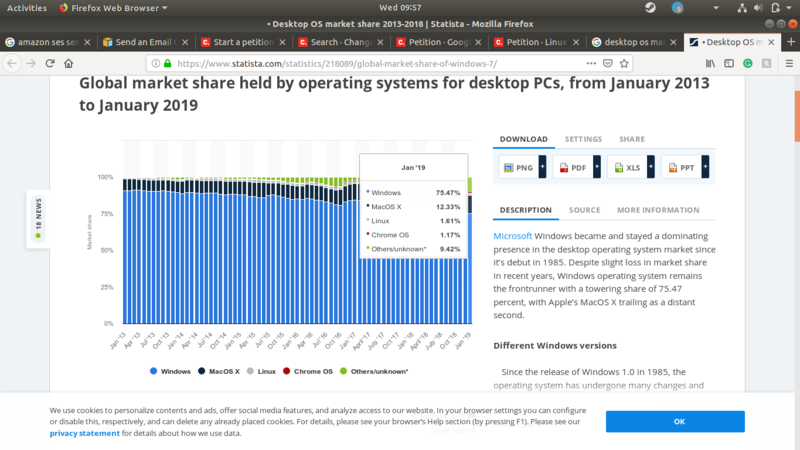The width and height of the screenshot is (800, 450).
Task: Download chart as PNG
Action: (x=518, y=167)
